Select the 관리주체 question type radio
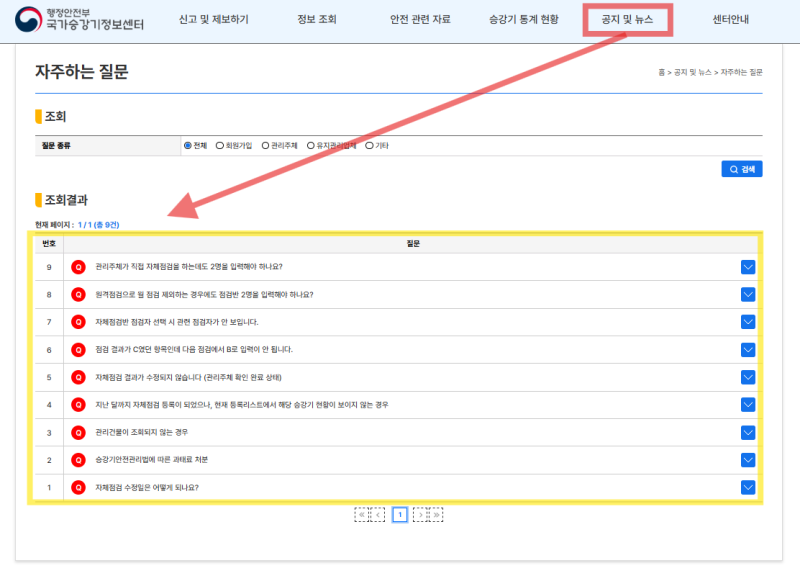The width and height of the screenshot is (800, 576). [x=265, y=145]
